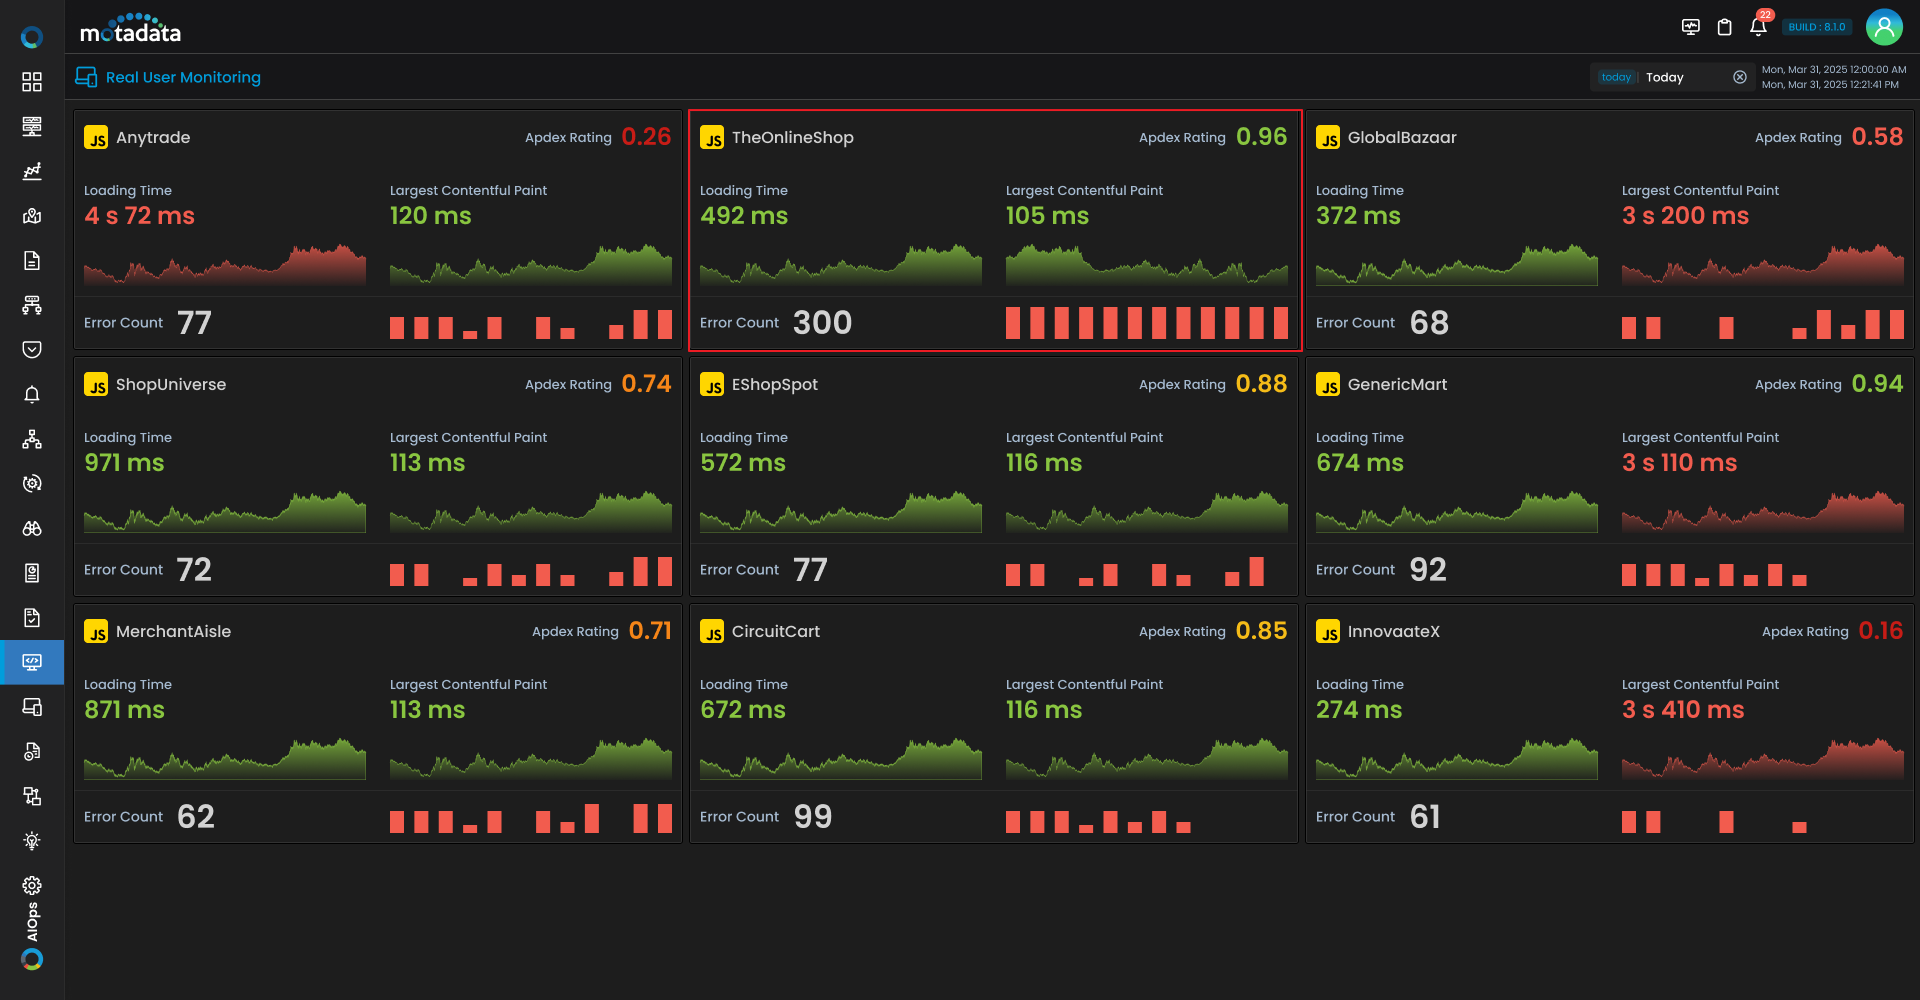
Task: Click the topology network icon in sidebar
Action: tap(32, 439)
